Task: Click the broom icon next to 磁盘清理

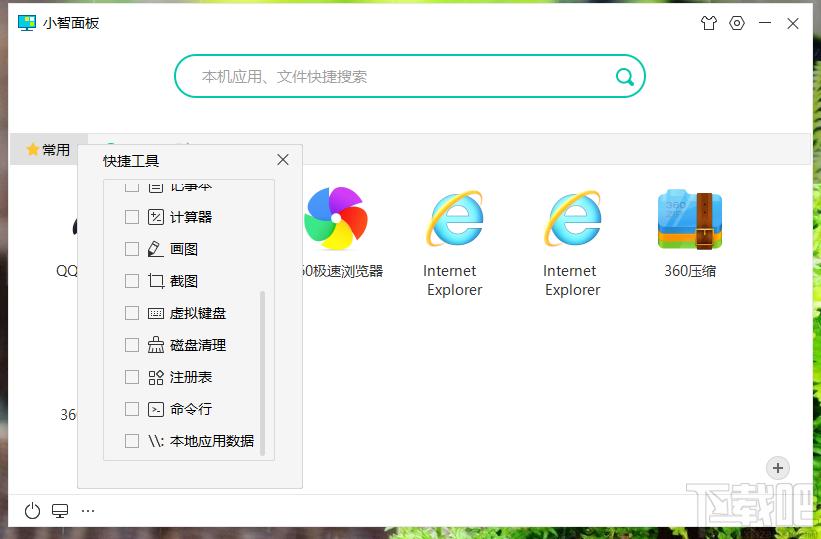Action: pyautogui.click(x=156, y=345)
